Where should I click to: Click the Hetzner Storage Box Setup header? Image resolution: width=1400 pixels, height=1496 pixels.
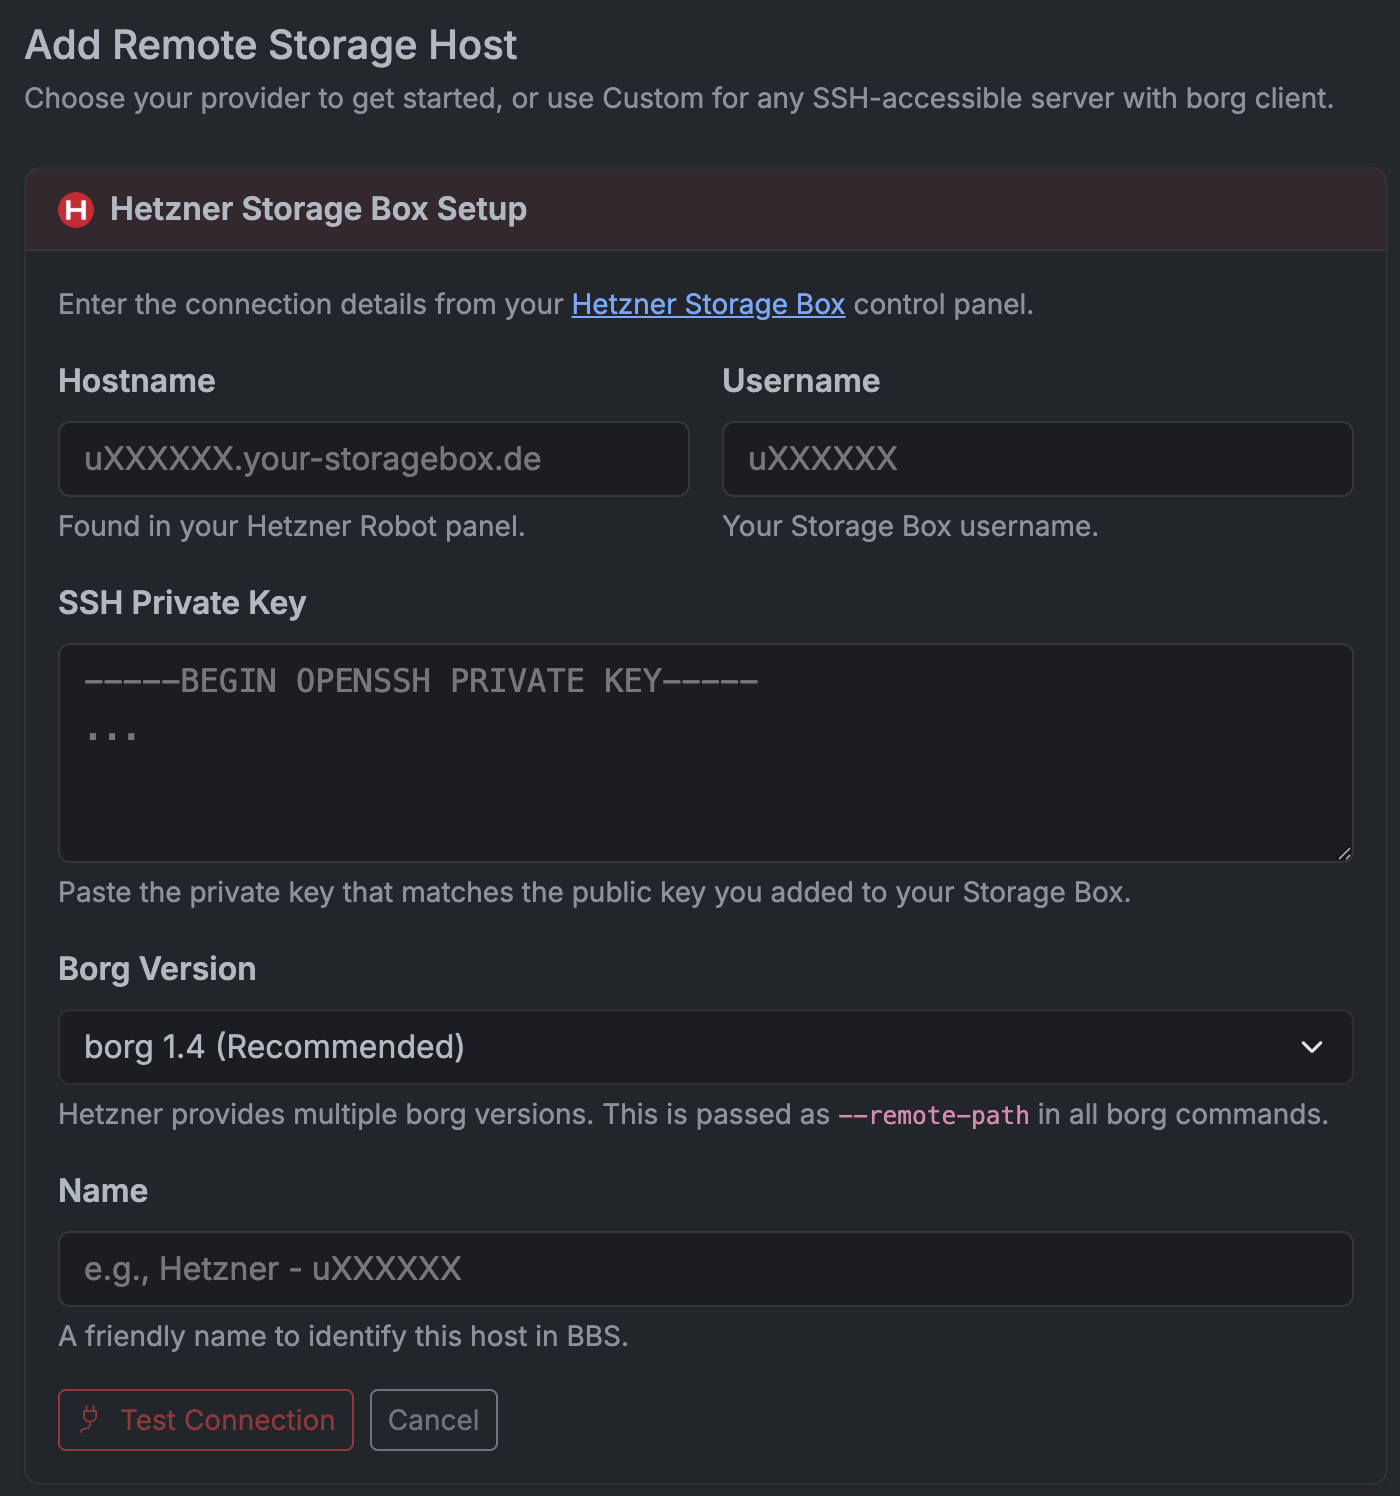(317, 210)
